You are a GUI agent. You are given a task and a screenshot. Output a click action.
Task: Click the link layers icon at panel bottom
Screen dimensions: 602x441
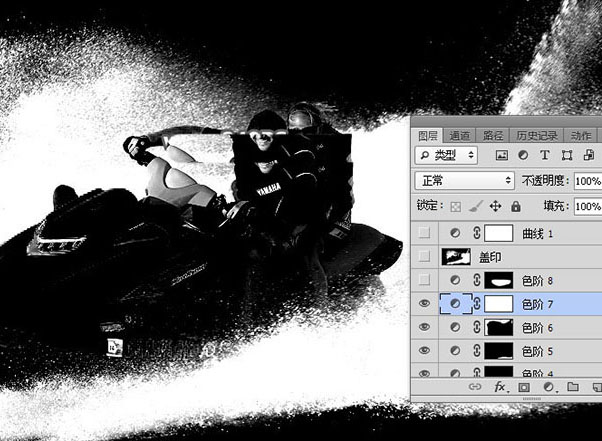[475, 387]
